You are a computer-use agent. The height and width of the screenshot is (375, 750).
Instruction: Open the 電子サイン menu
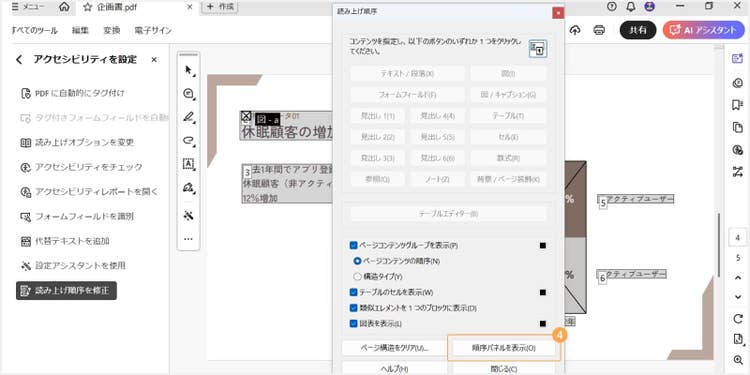(153, 30)
